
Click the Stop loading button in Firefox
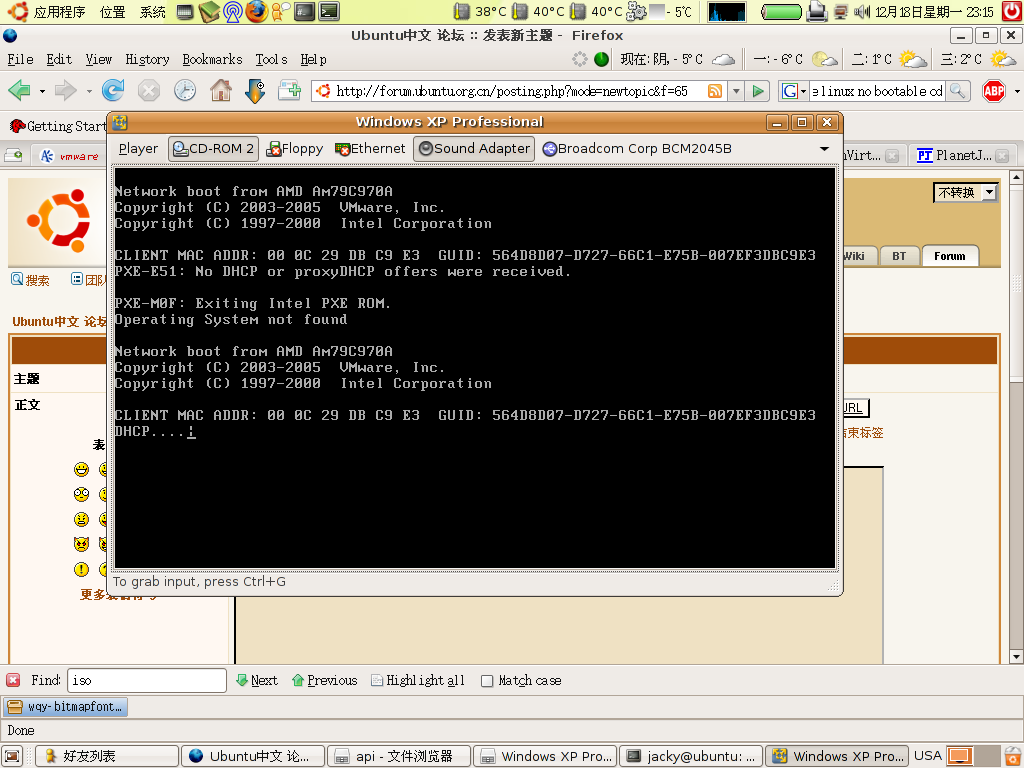click(x=149, y=90)
